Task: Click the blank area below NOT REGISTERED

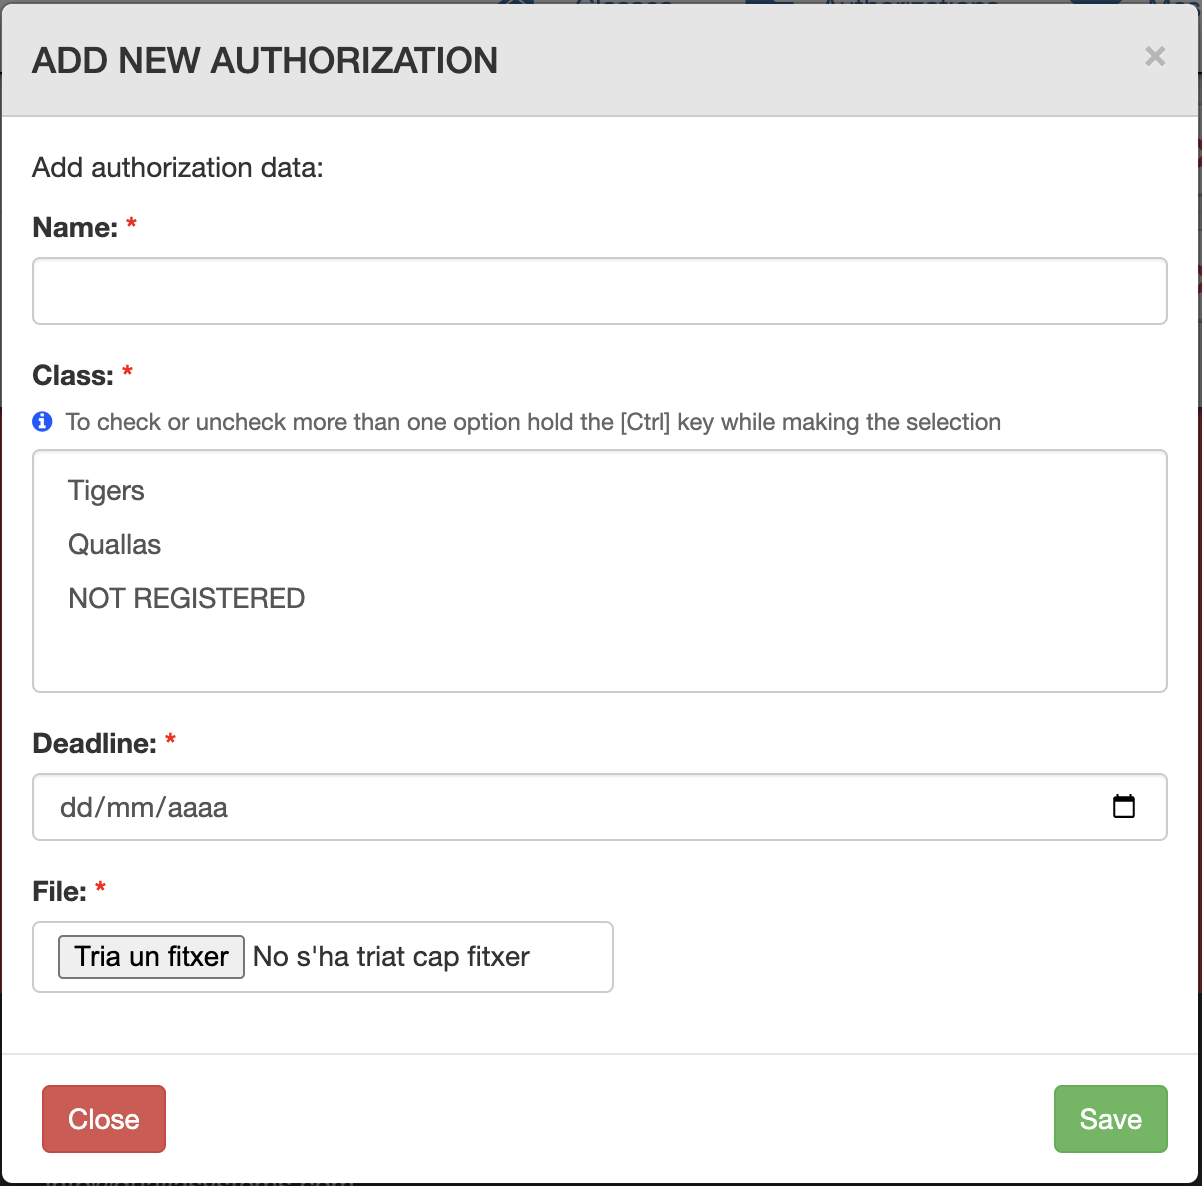Action: click(x=599, y=653)
